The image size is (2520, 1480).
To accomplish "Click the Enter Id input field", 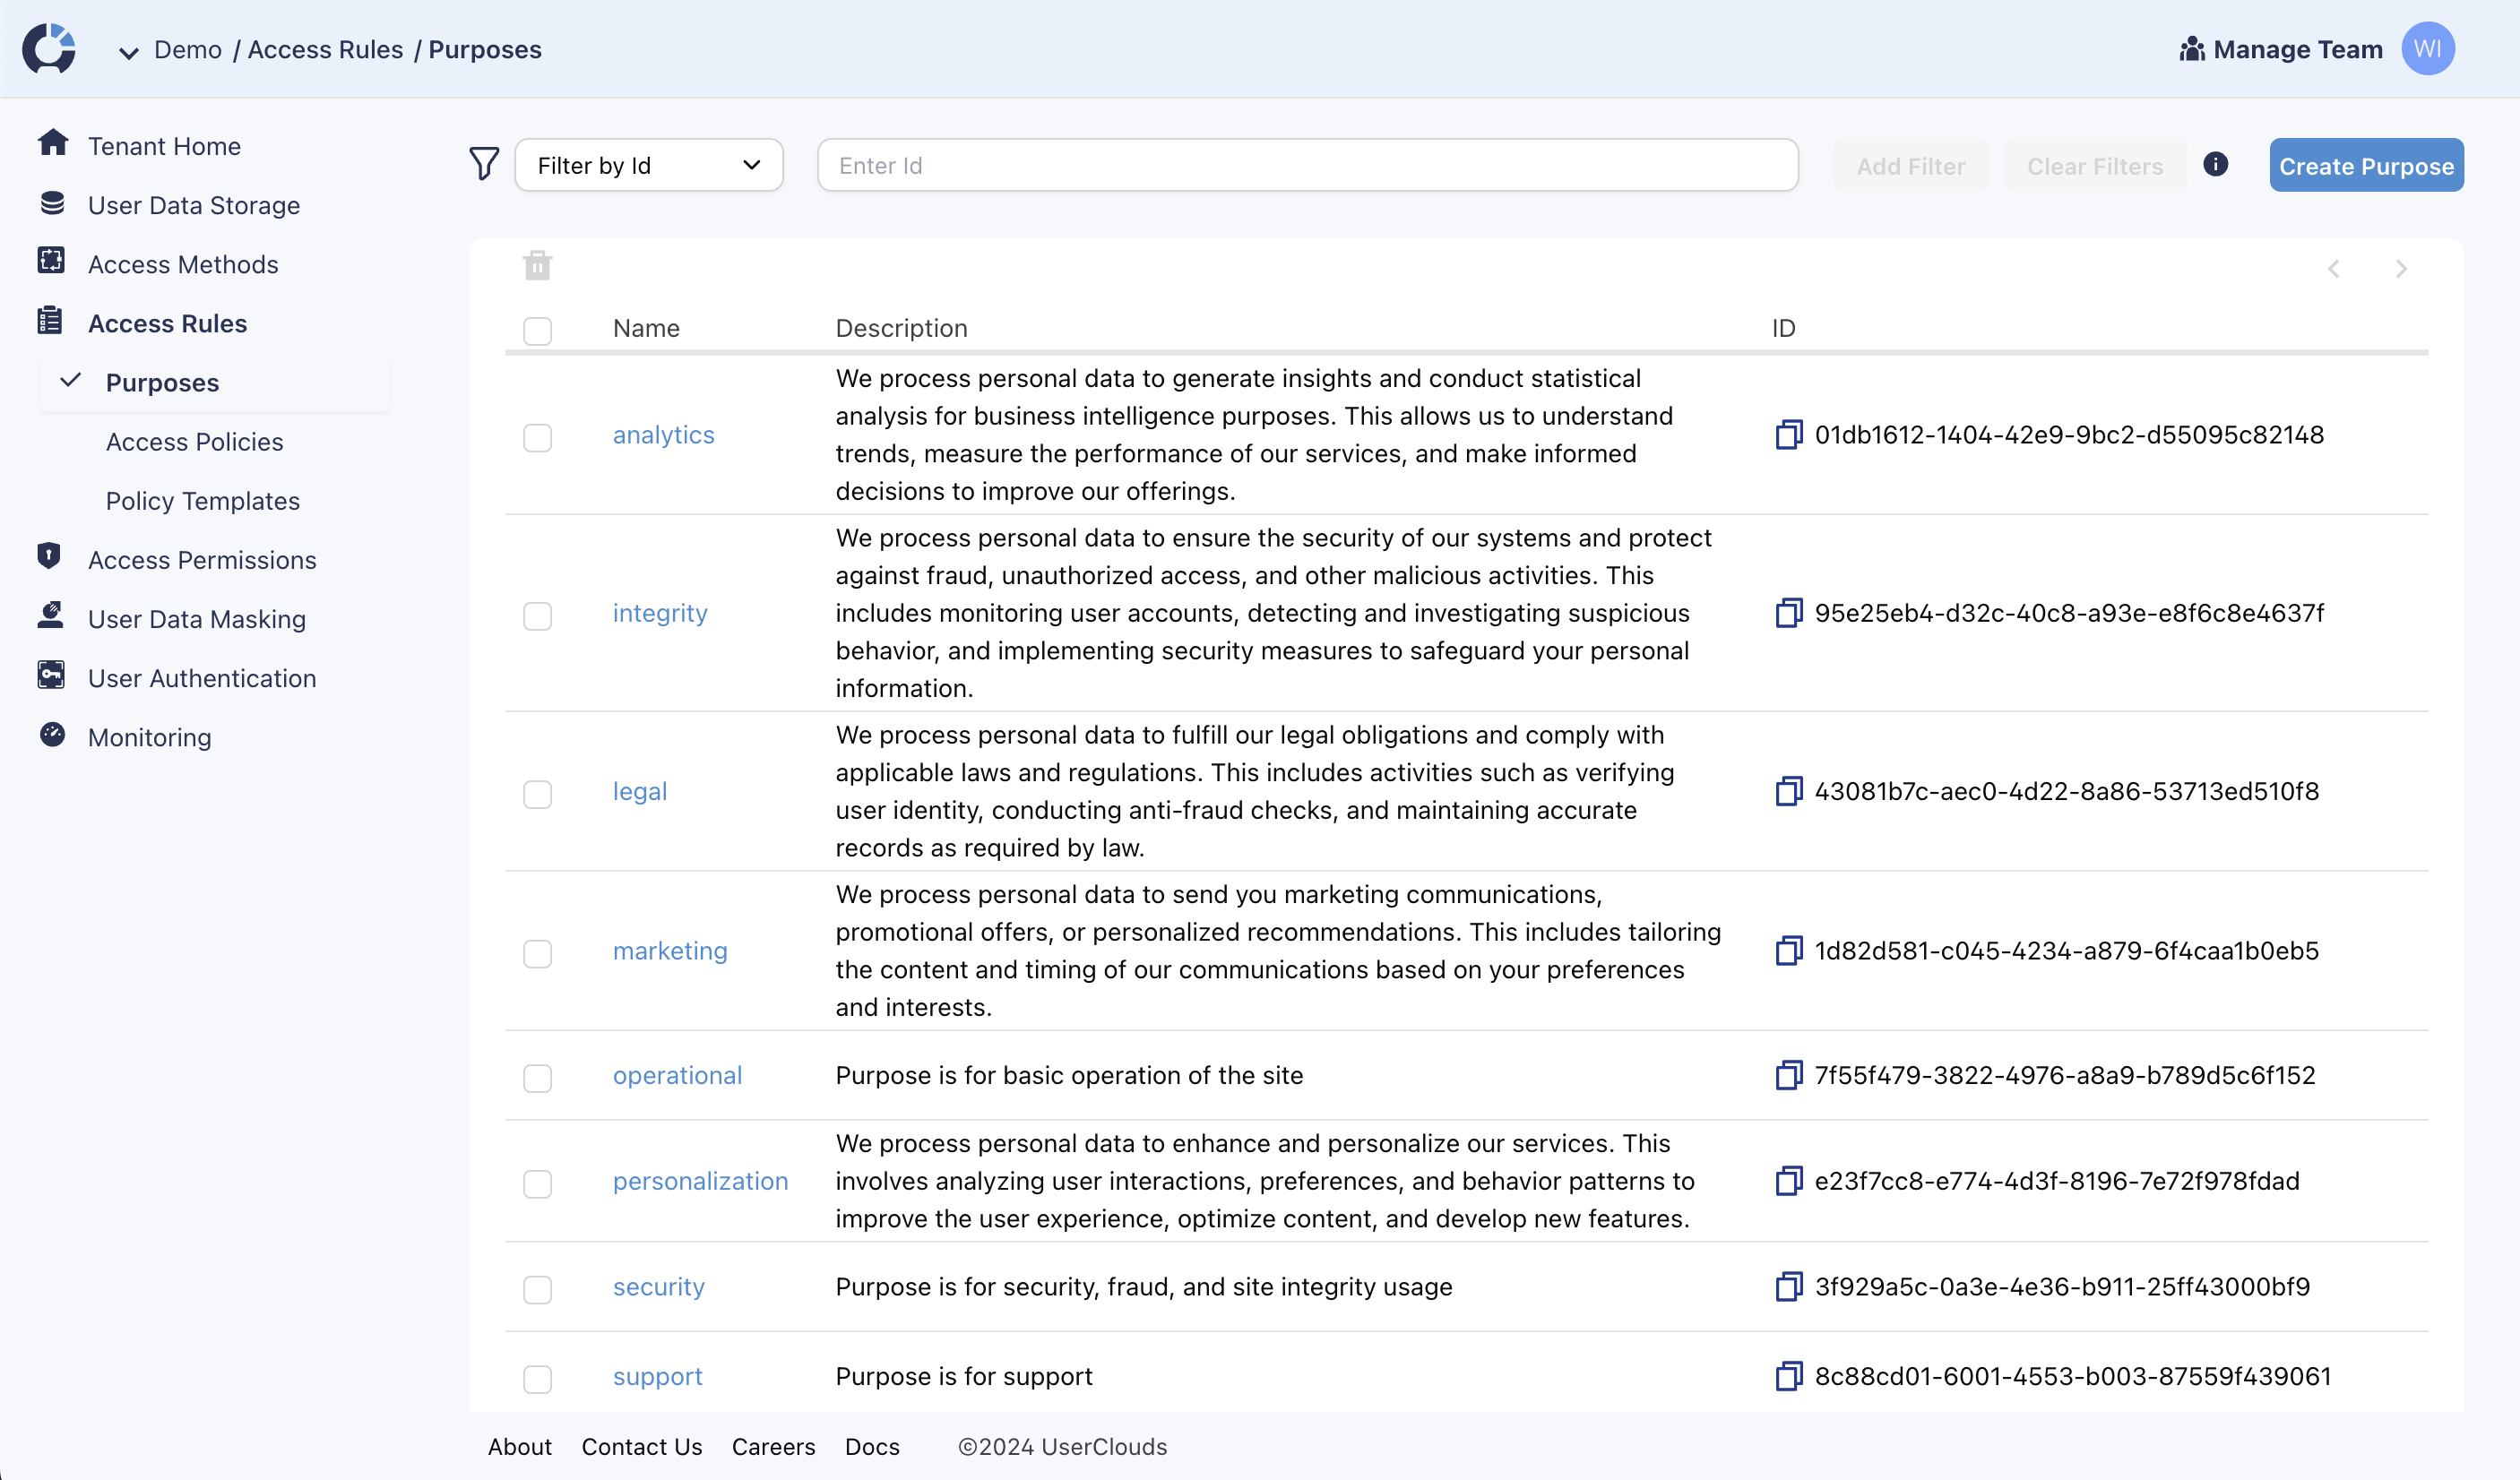I will [1307, 164].
